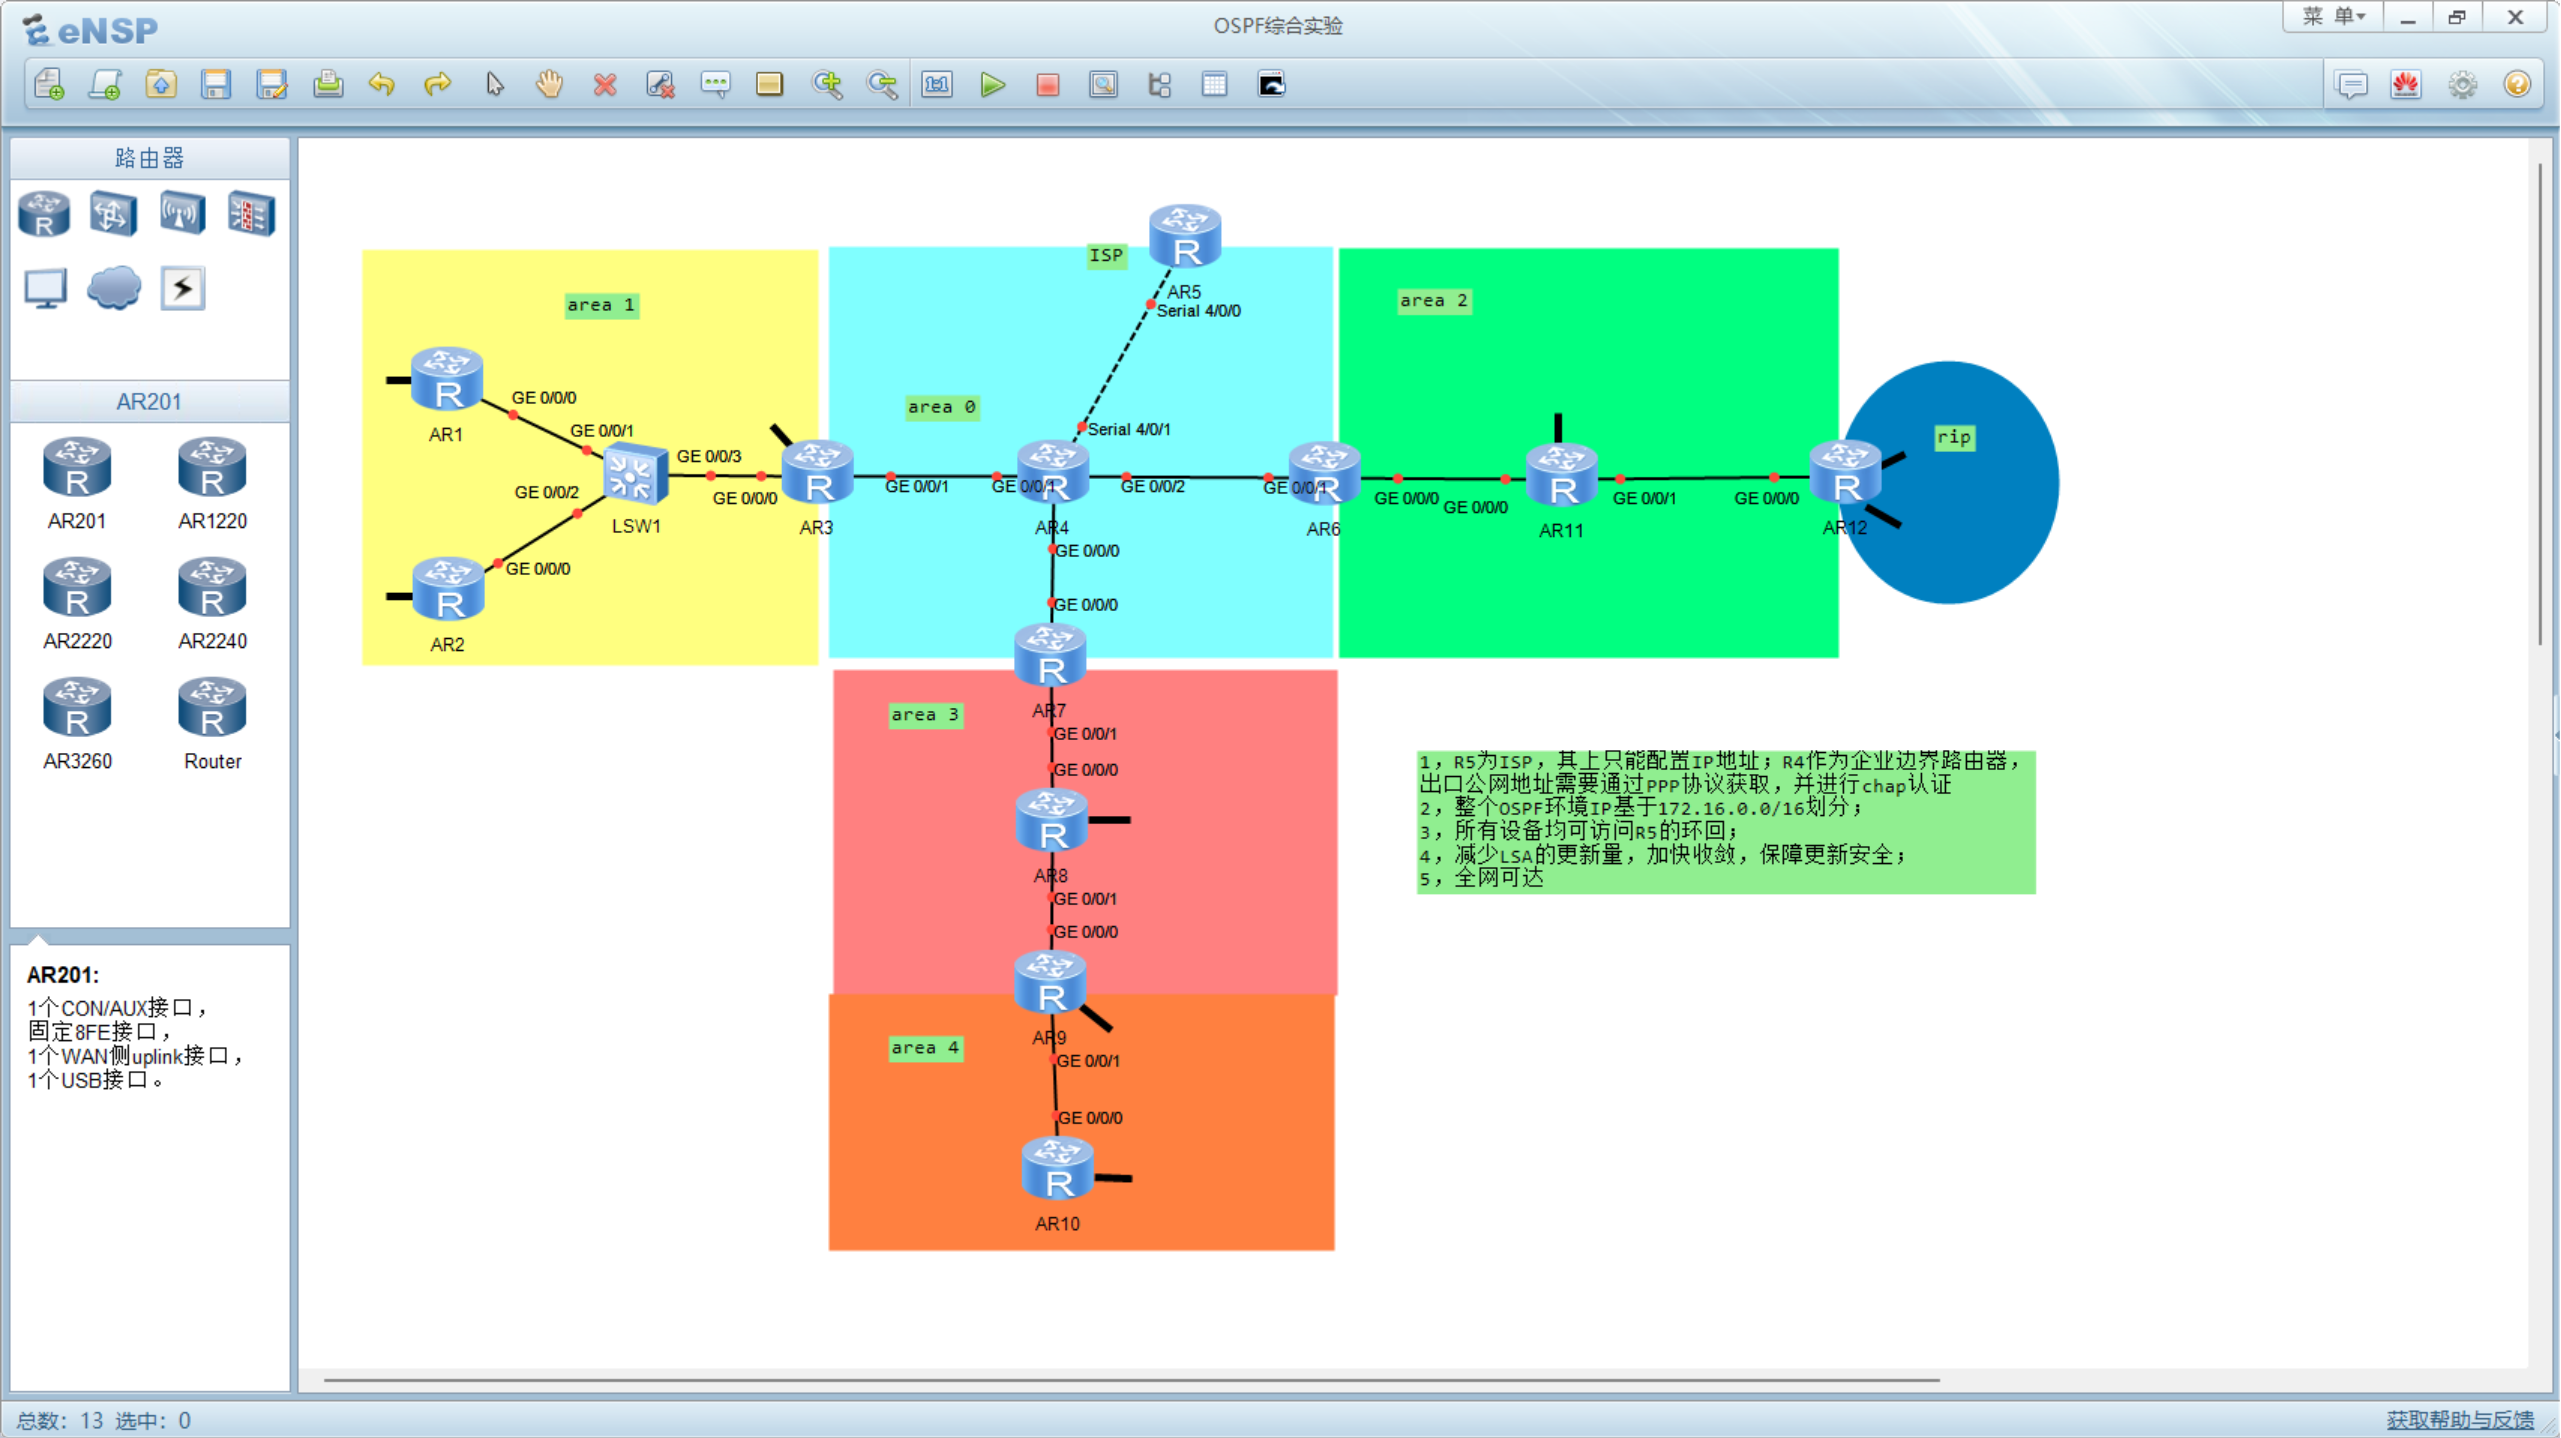Screen dimensions: 2561x1438
Task: Open the 菜单 dropdown menu
Action: [2333, 17]
